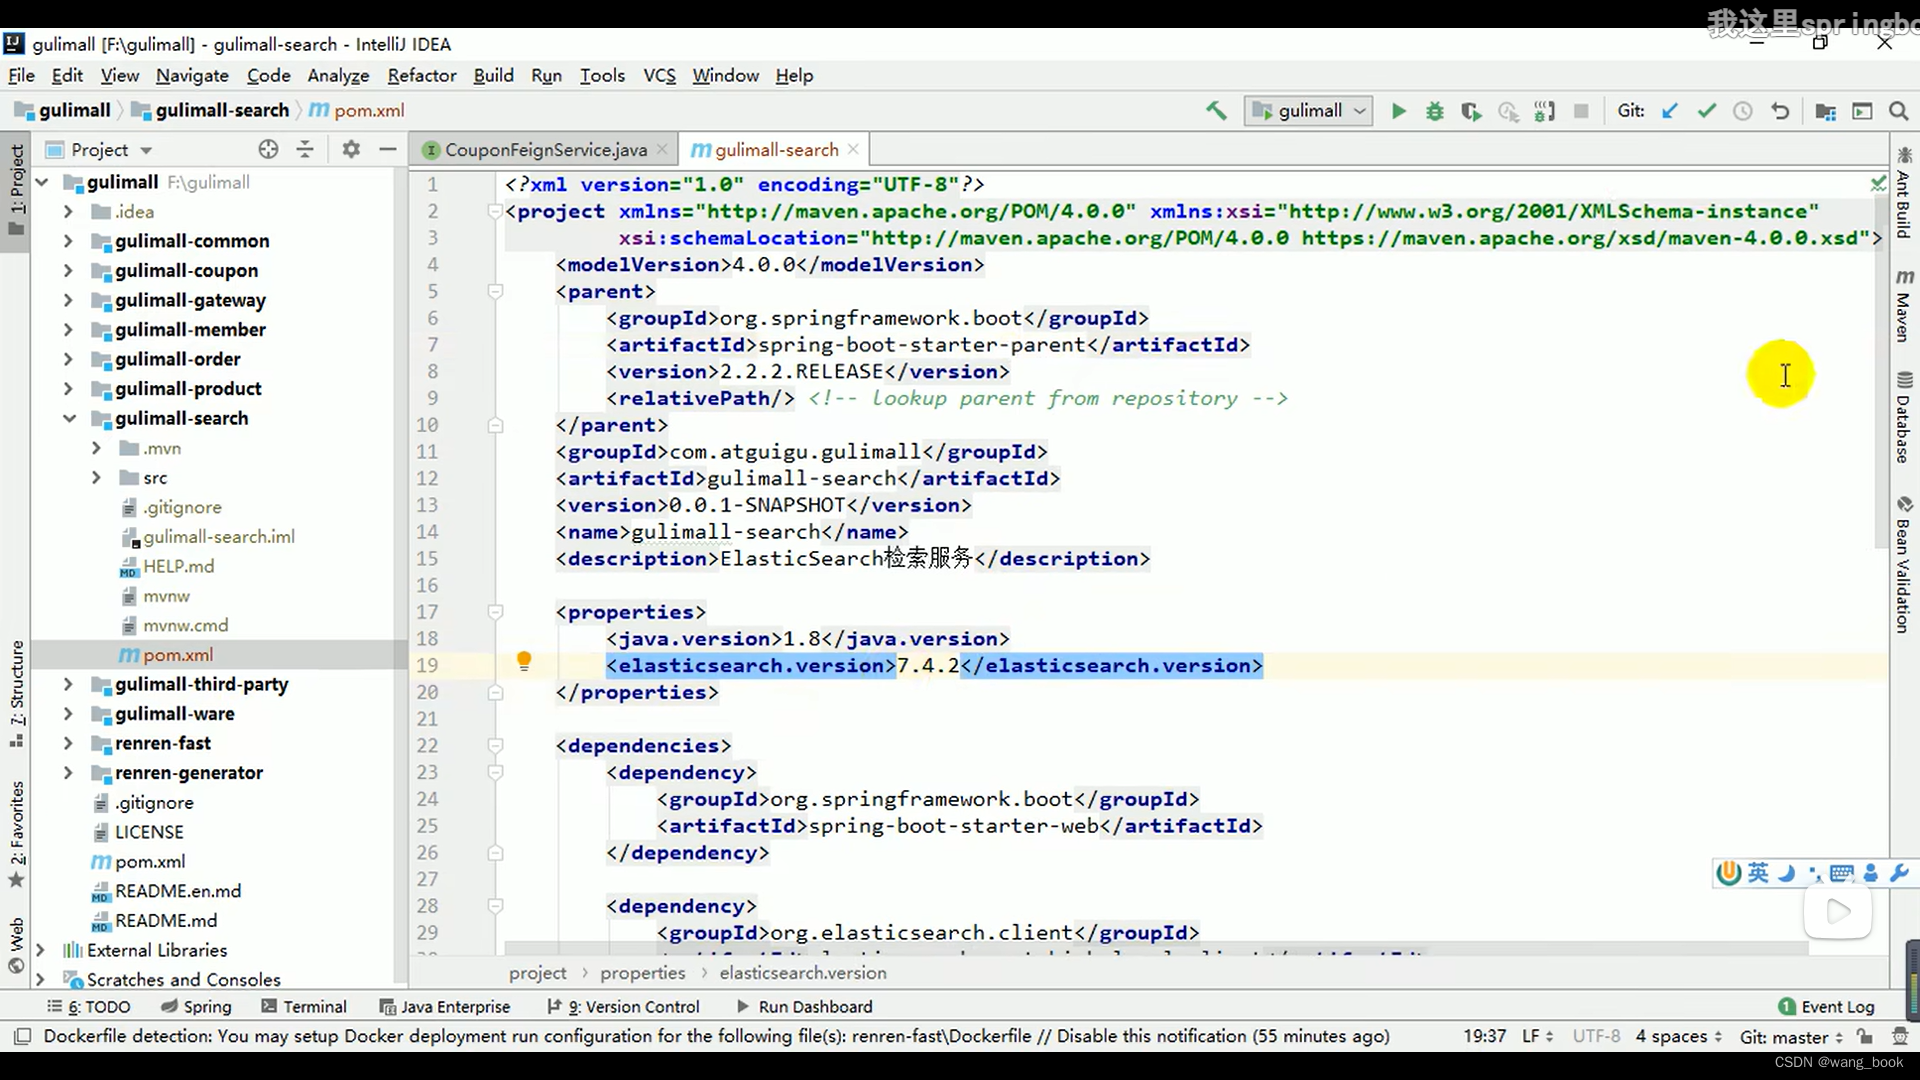Image resolution: width=1920 pixels, height=1080 pixels.
Task: Expand the External Libraries node
Action: (40, 950)
